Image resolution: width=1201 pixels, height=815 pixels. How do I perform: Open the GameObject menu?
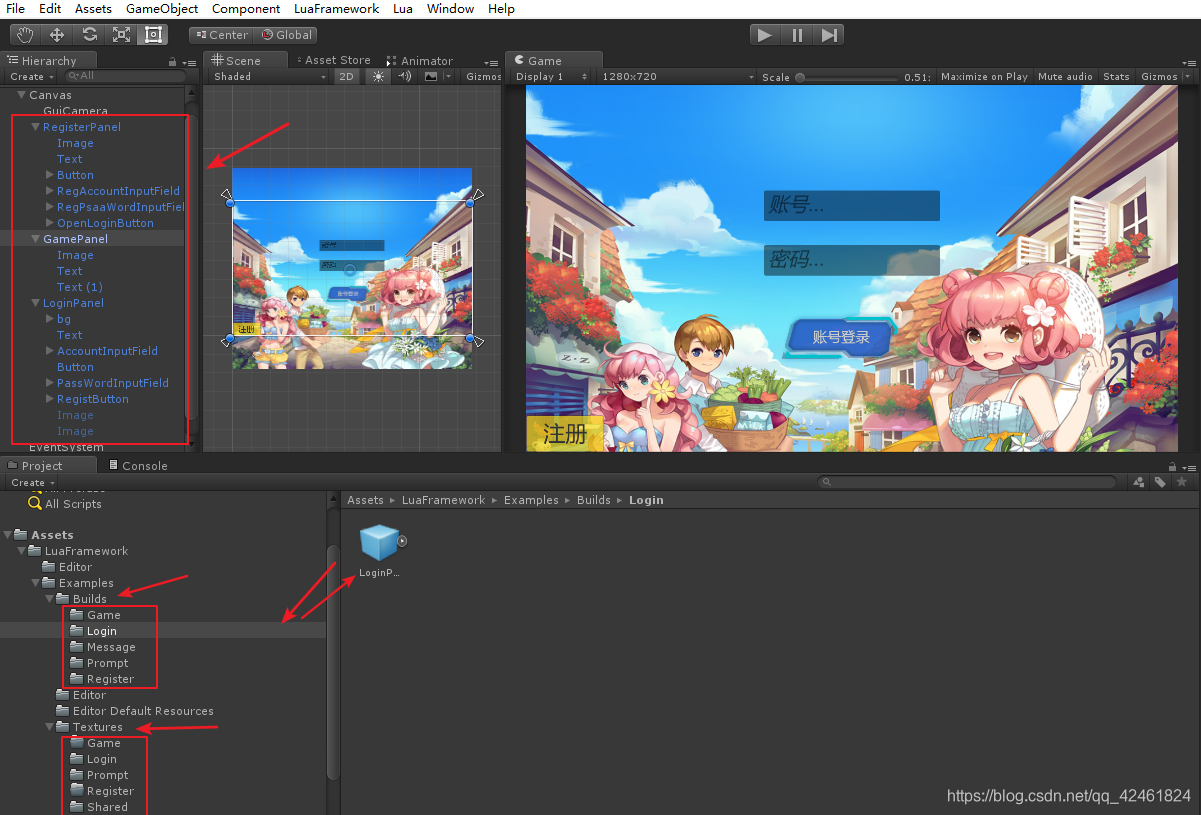[162, 8]
